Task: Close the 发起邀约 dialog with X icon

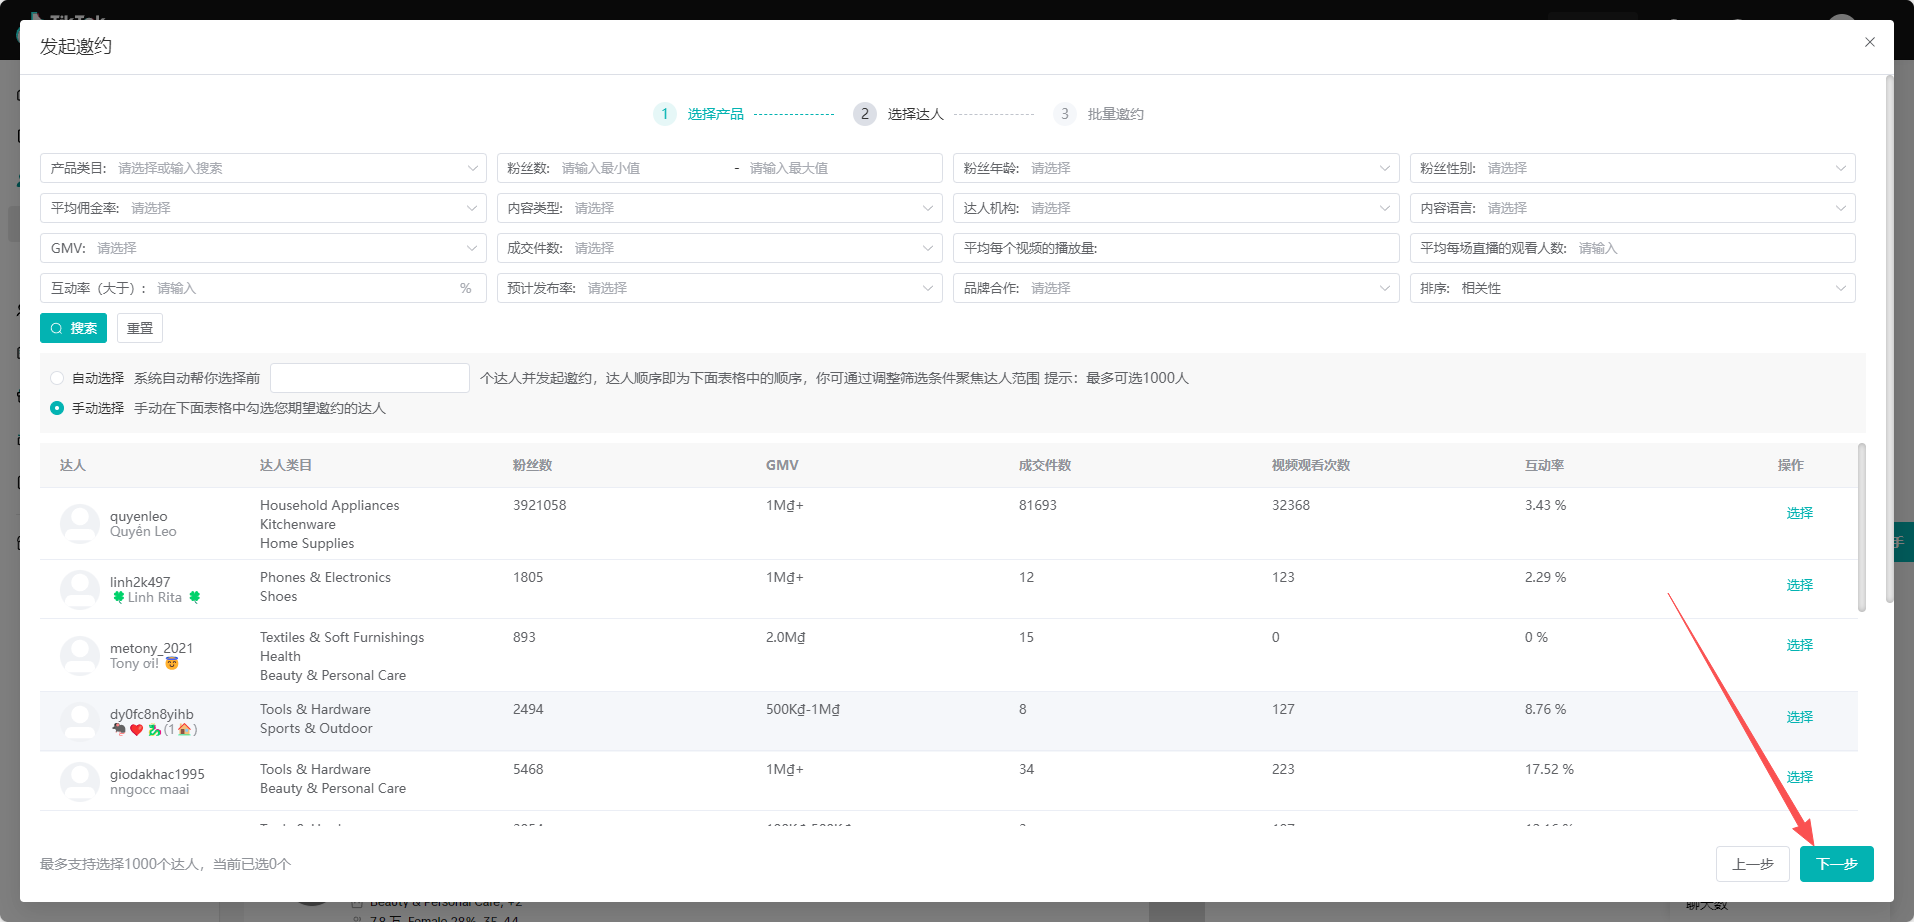Action: pyautogui.click(x=1869, y=42)
